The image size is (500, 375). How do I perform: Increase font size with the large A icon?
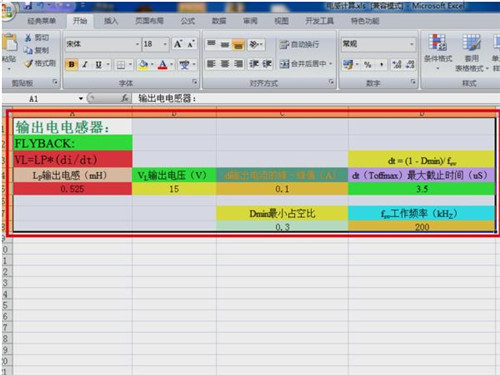[178, 44]
